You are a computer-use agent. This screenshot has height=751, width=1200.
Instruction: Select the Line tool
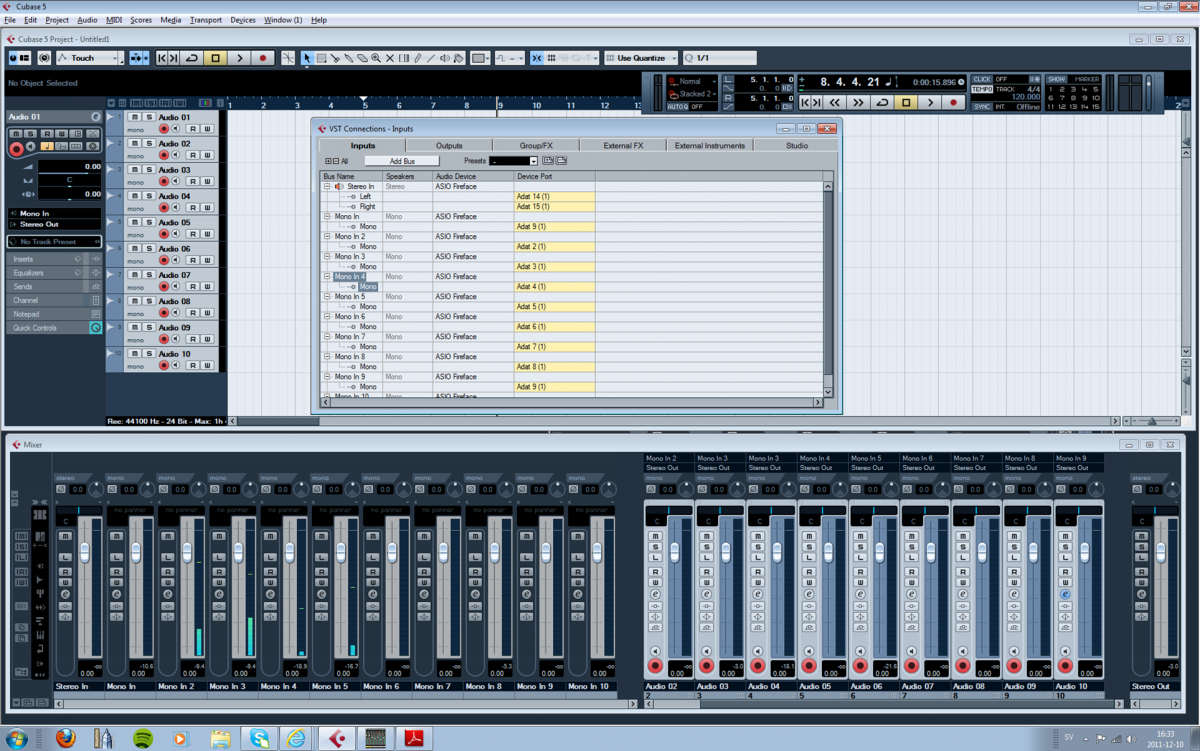pyautogui.click(x=432, y=58)
